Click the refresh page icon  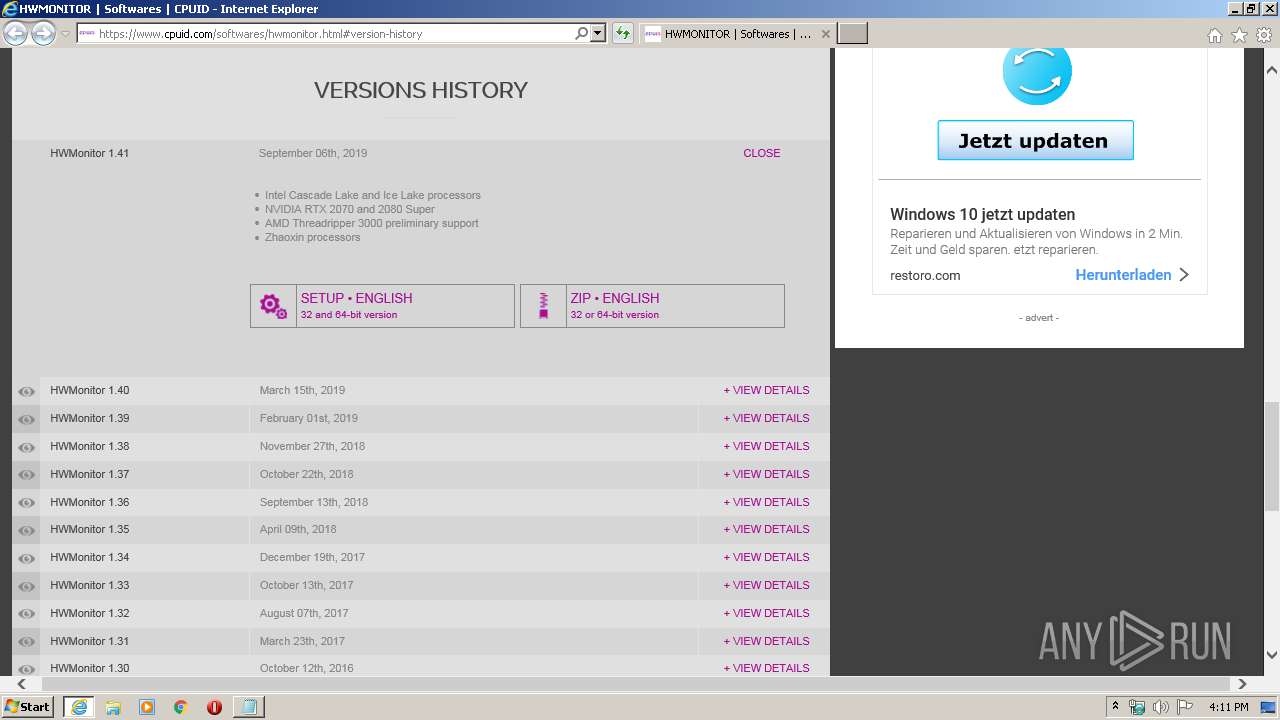(x=623, y=33)
